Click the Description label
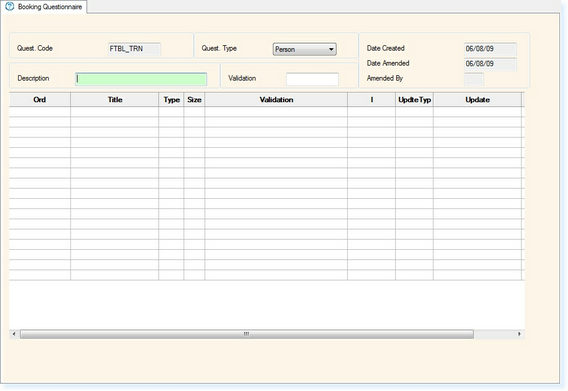568x391 pixels. tap(33, 78)
